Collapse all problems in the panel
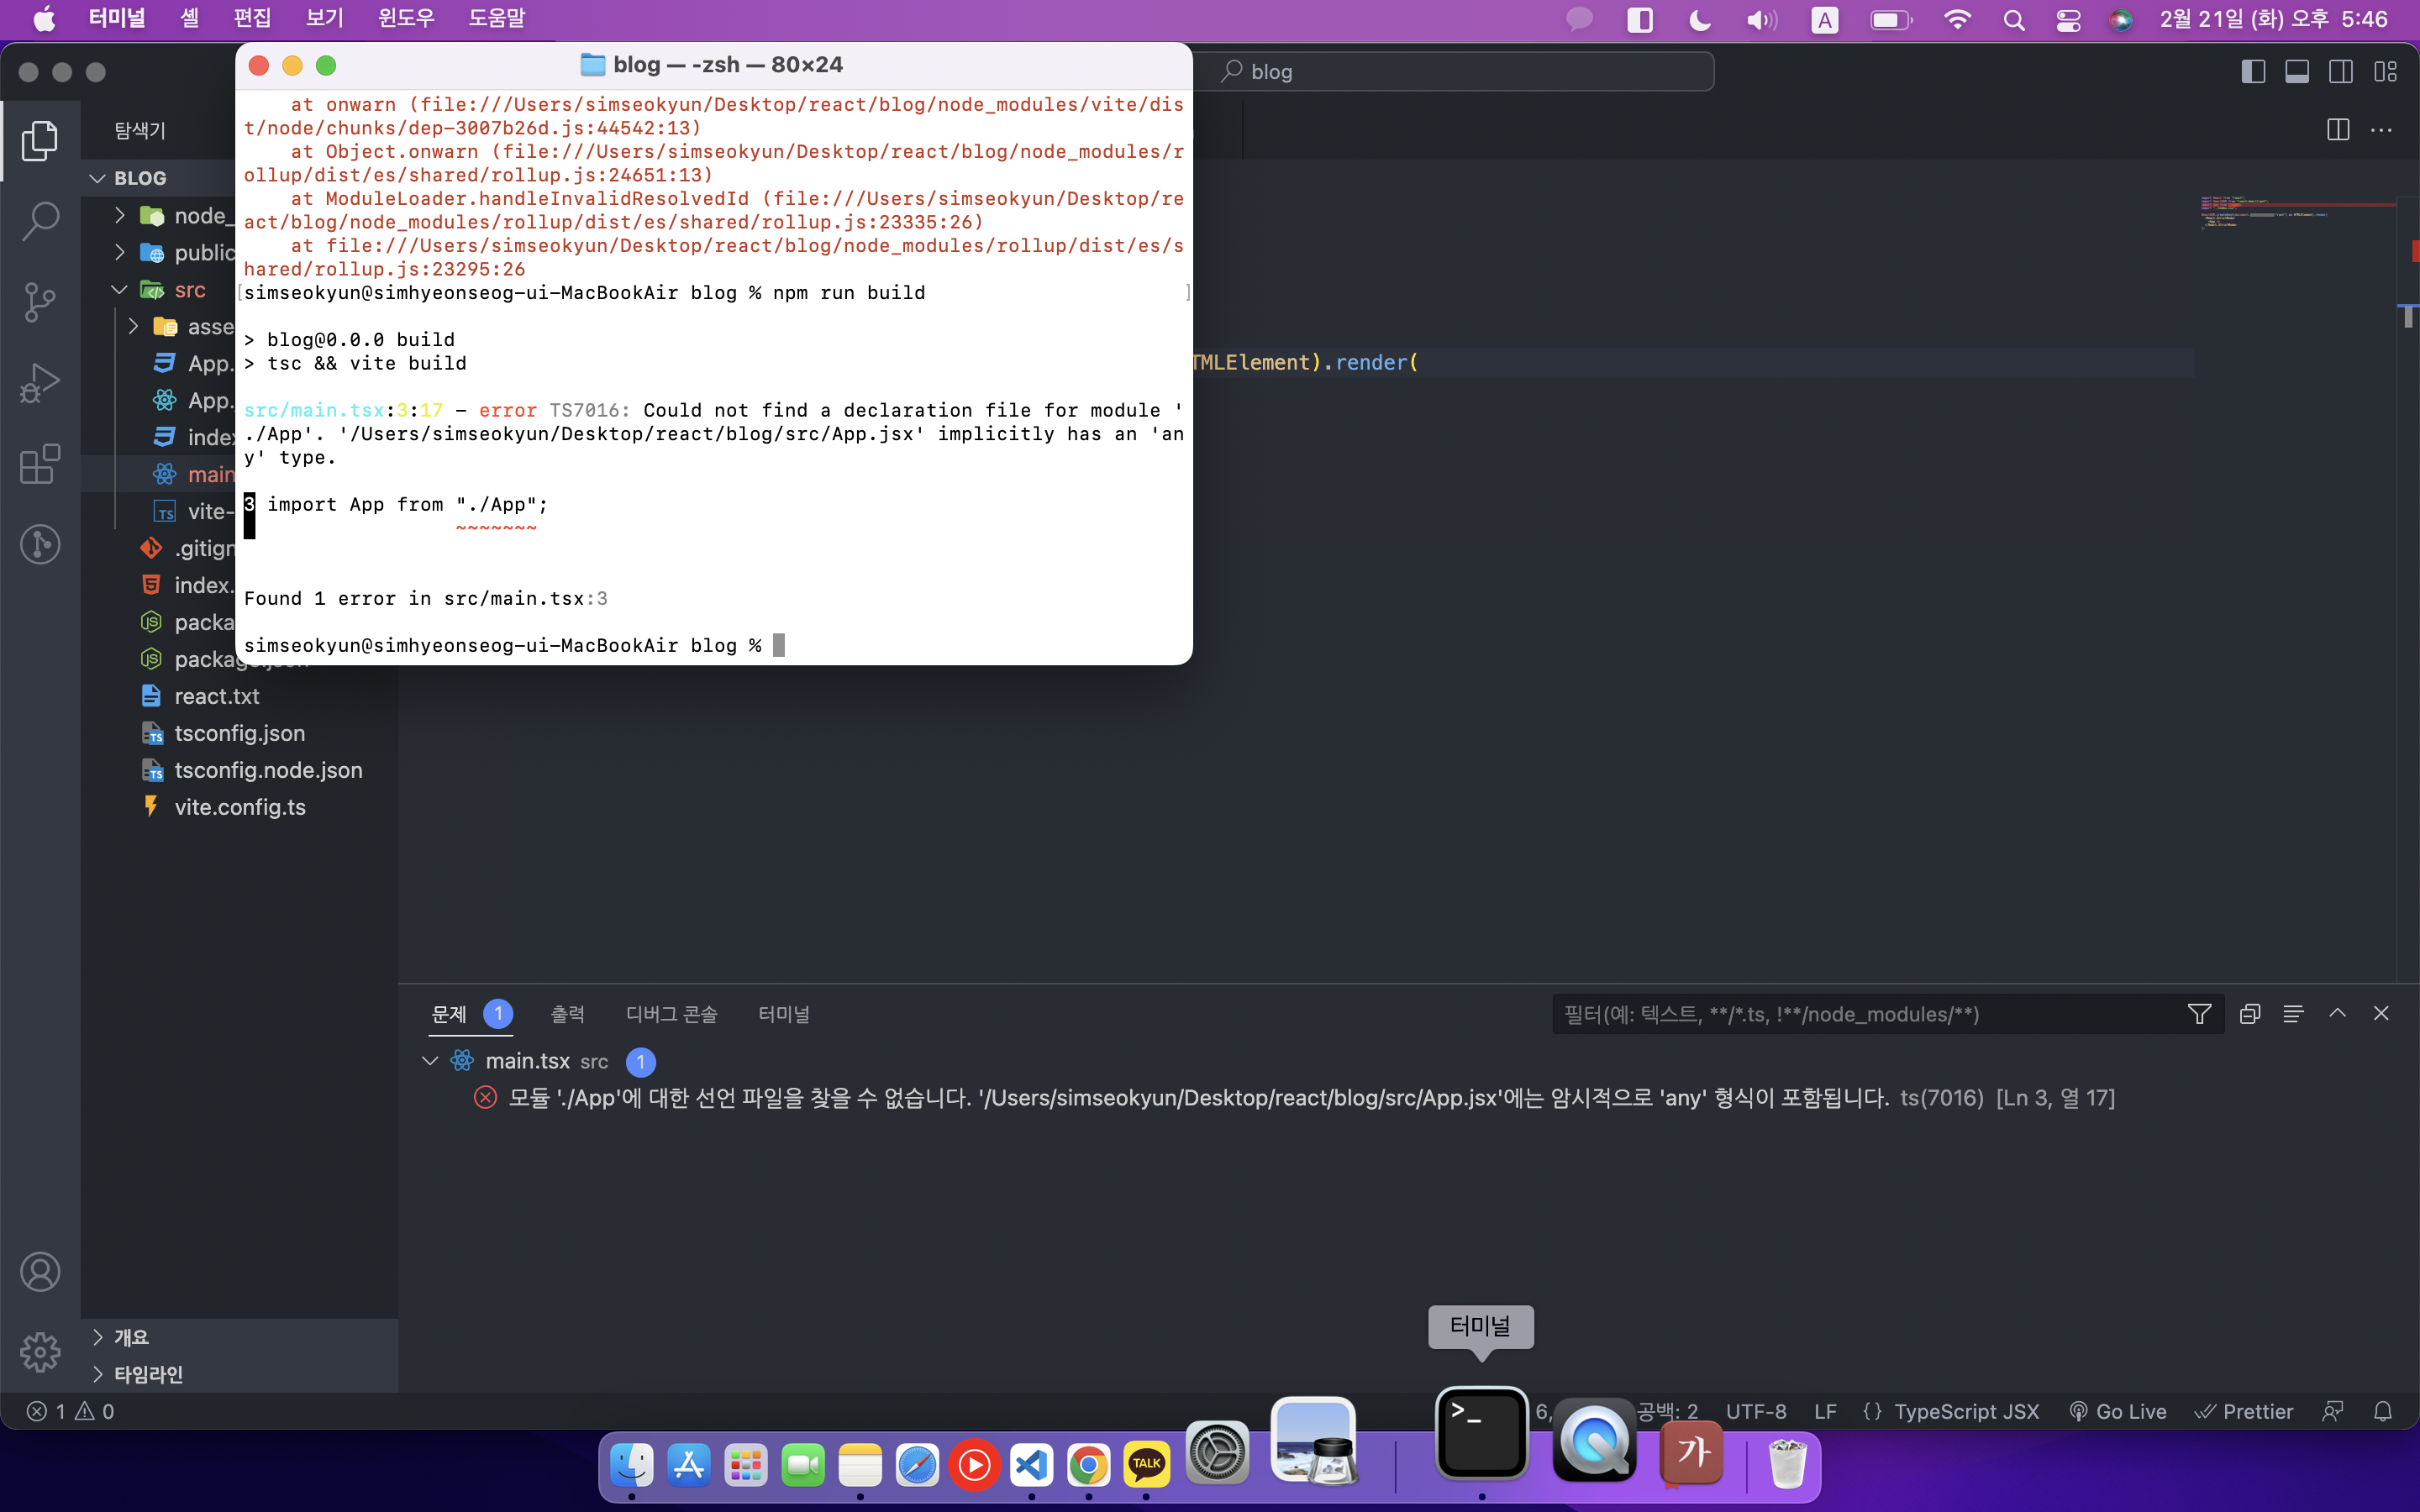Viewport: 2420px width, 1512px height. (2250, 1014)
